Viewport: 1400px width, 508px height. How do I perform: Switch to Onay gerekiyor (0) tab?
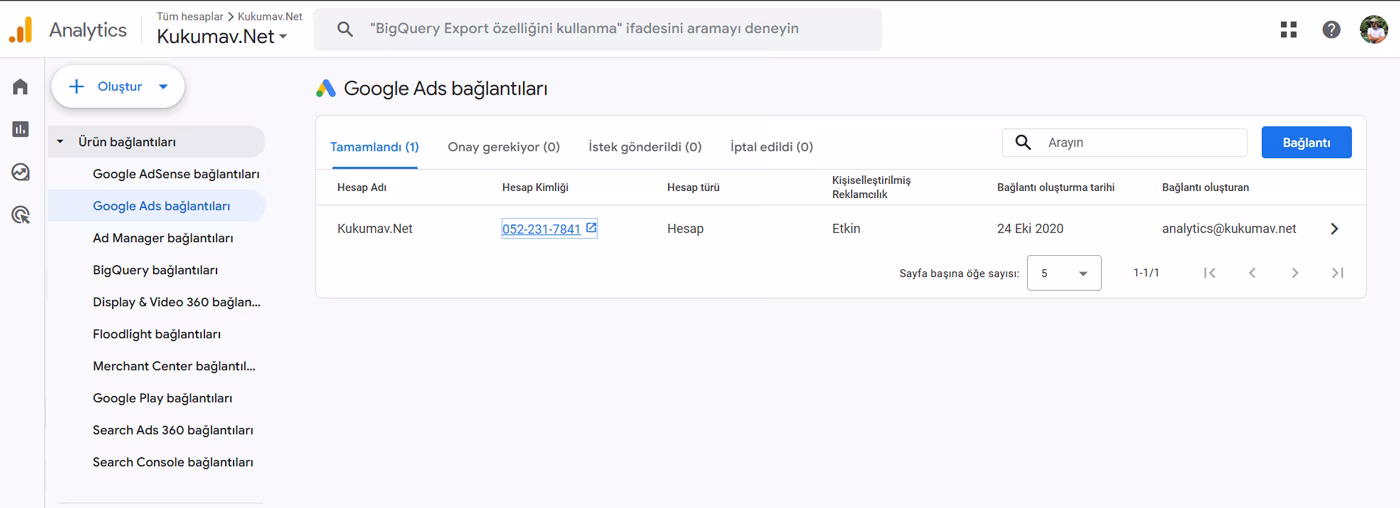click(504, 147)
